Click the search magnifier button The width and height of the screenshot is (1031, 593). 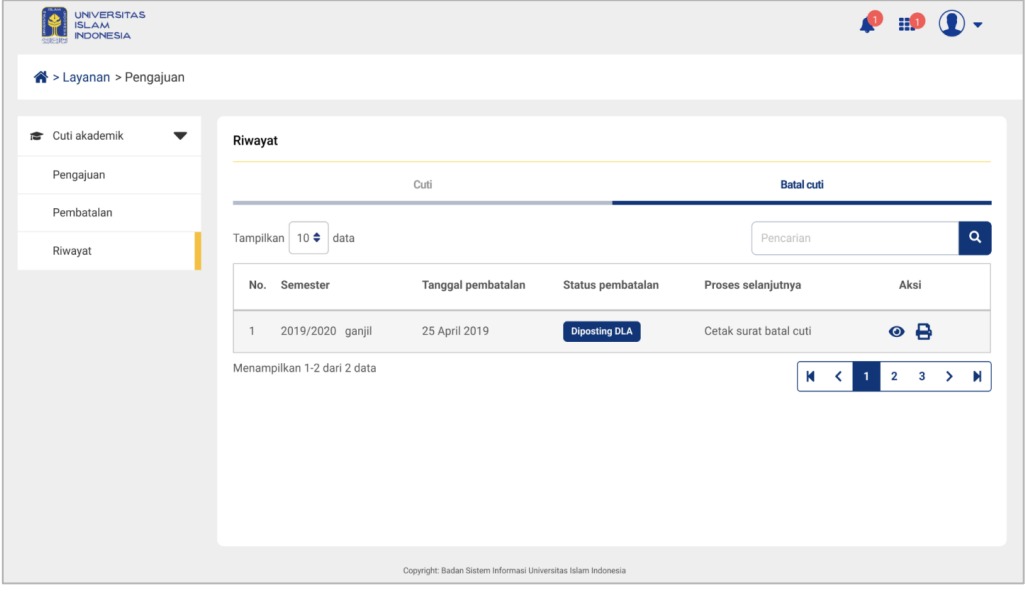(975, 238)
